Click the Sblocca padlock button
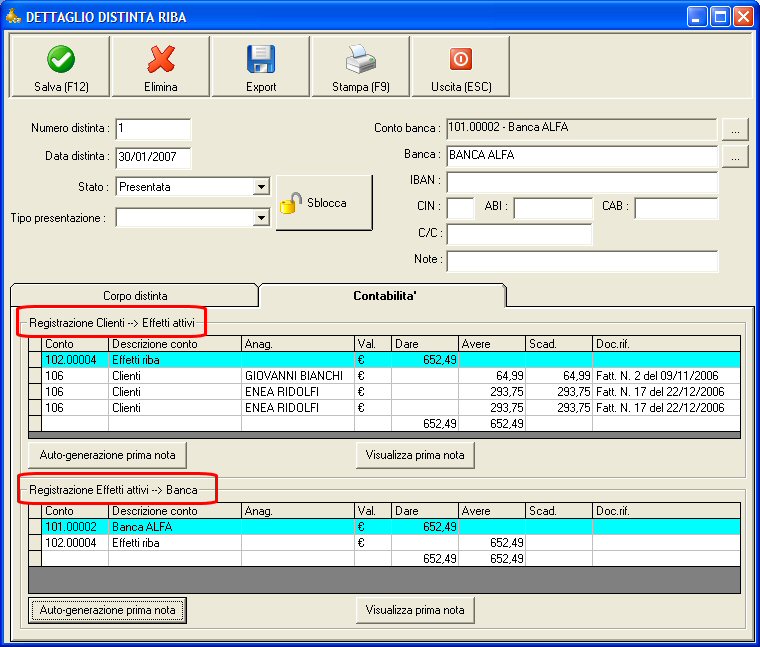760x647 pixels. click(x=323, y=203)
